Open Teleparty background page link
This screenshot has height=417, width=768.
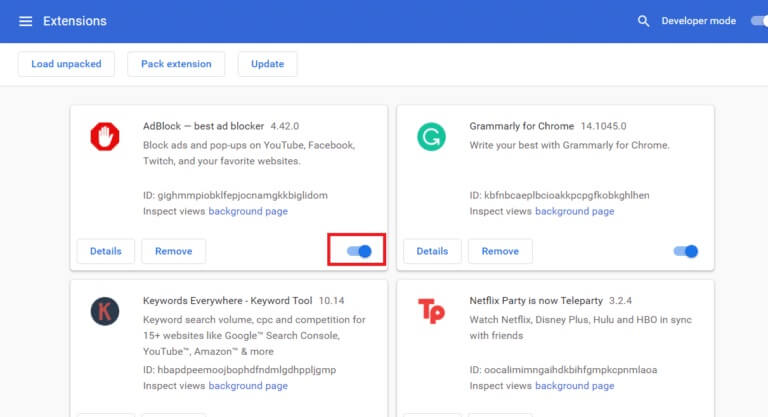click(x=575, y=386)
